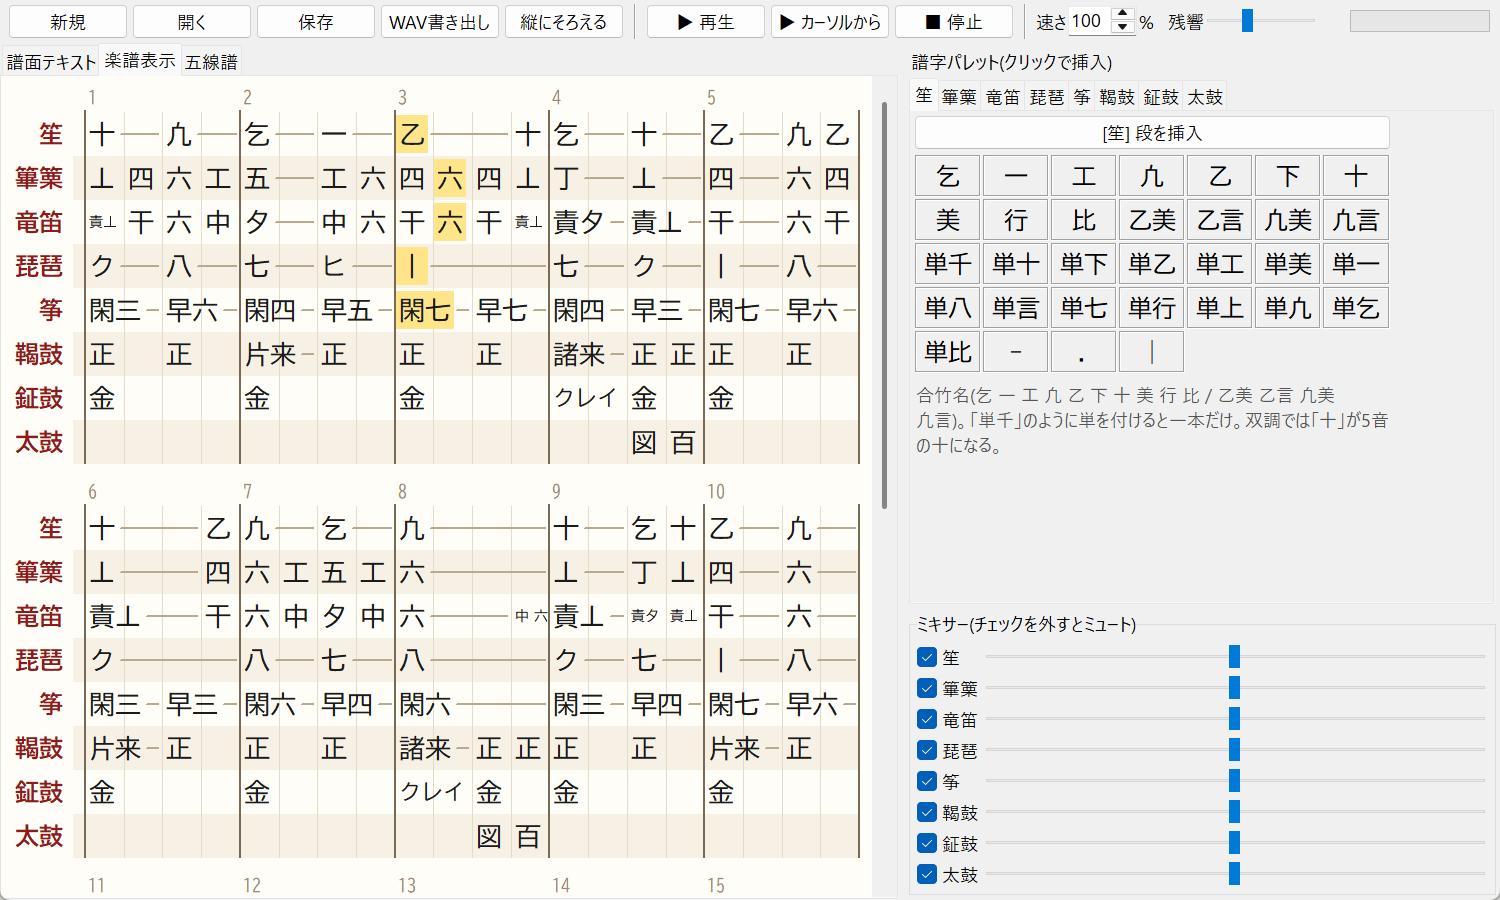Save the score with 保存

[316, 22]
